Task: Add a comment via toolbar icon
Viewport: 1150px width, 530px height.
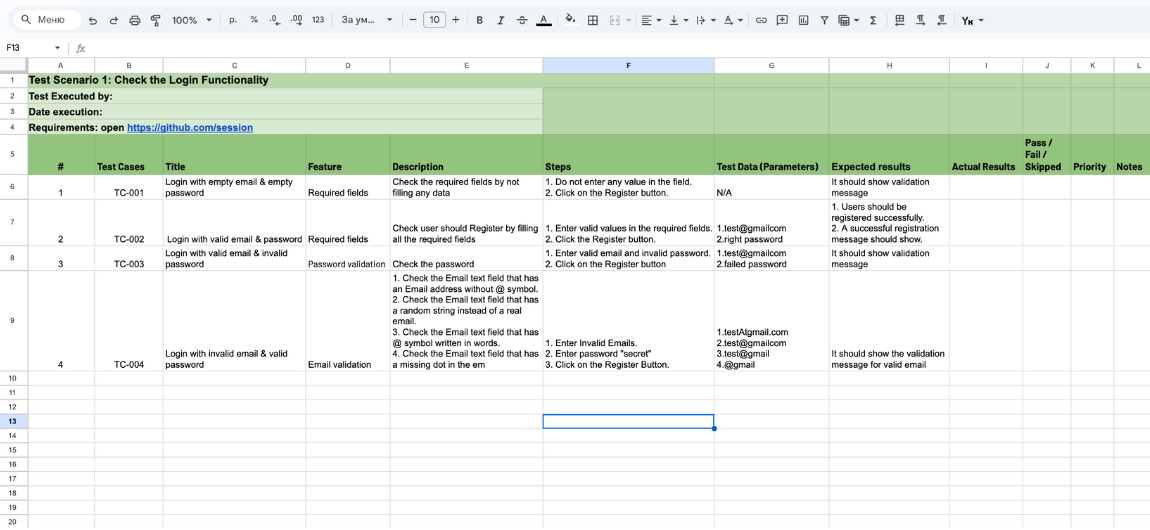Action: 782,21
